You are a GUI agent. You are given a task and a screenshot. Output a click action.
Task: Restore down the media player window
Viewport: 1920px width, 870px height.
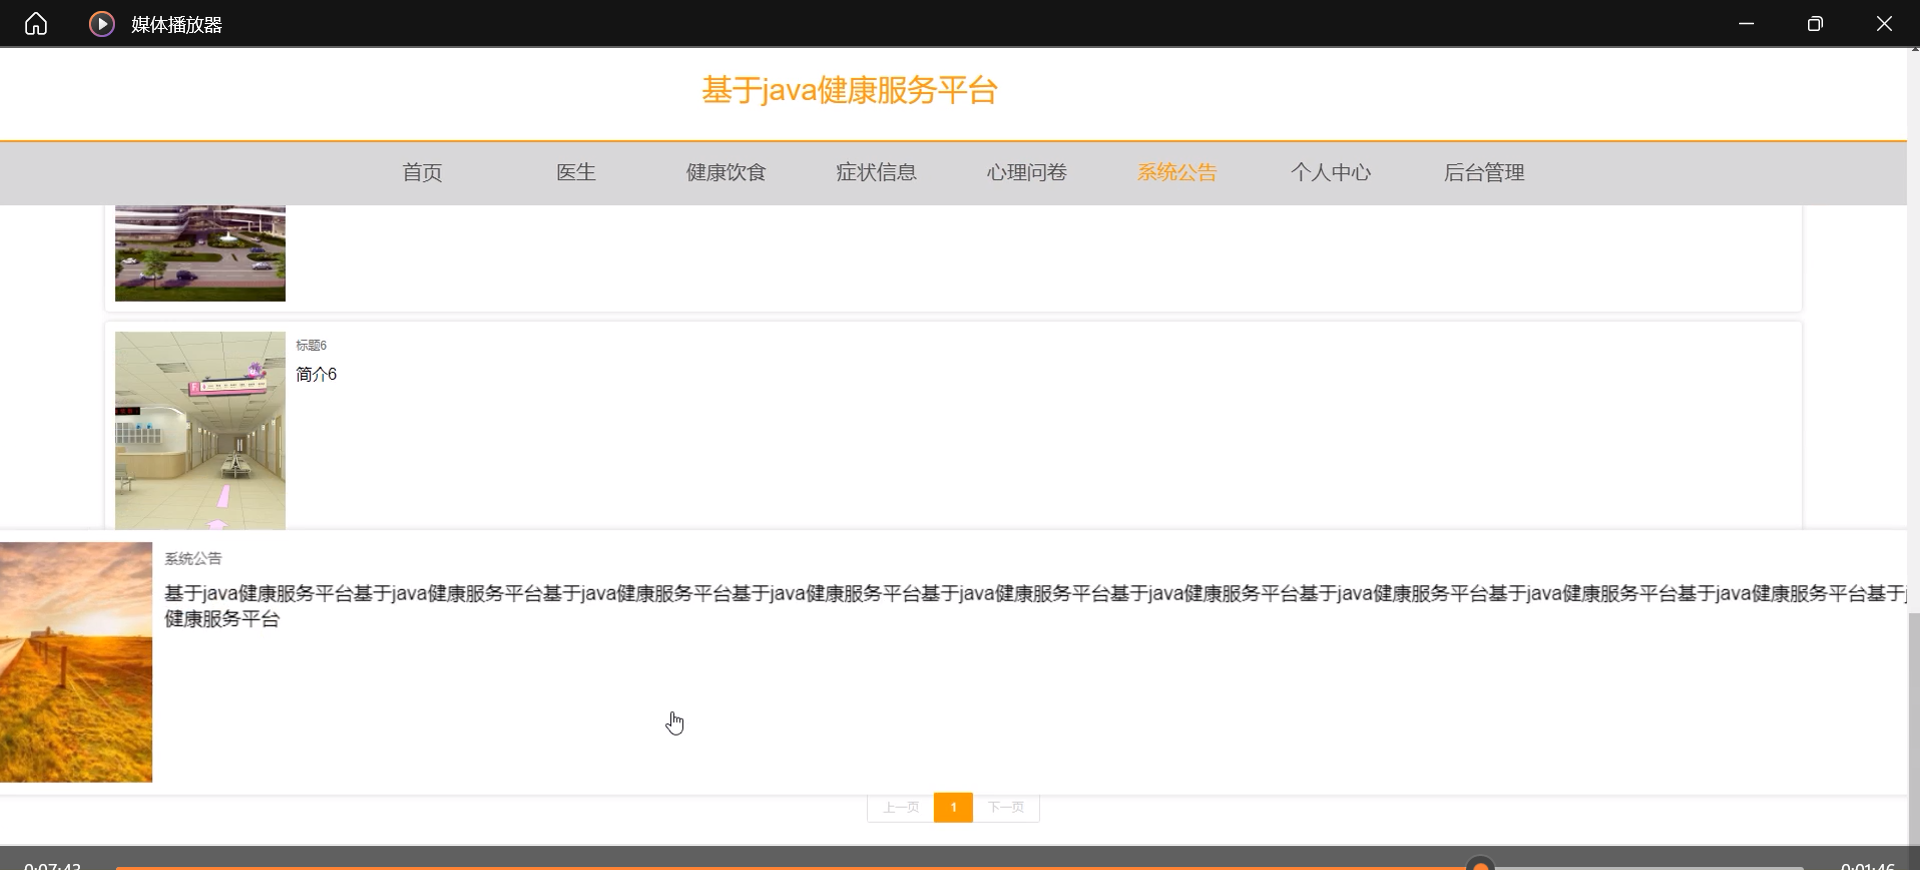tap(1815, 23)
